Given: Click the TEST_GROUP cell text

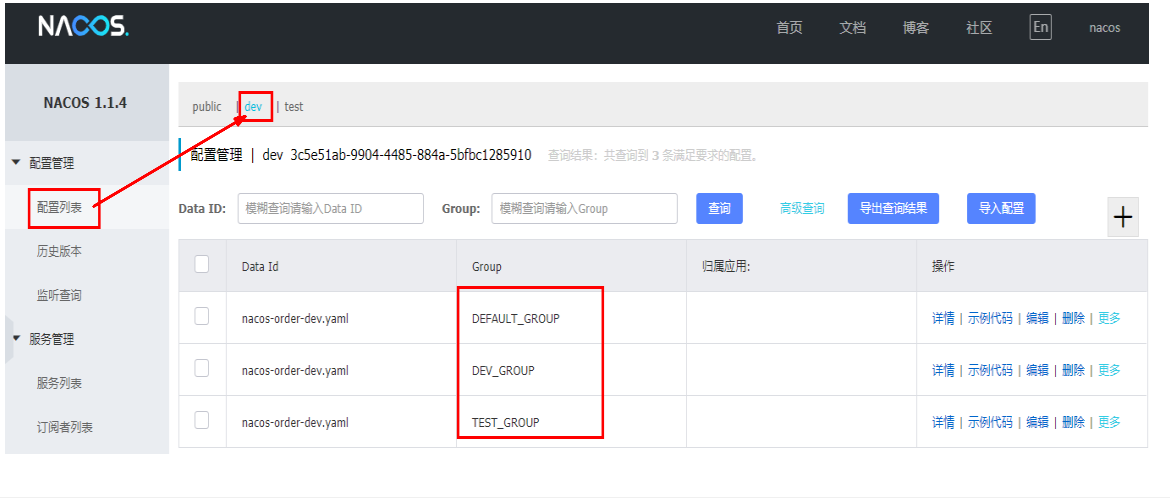Looking at the screenshot, I should pyautogui.click(x=505, y=423).
